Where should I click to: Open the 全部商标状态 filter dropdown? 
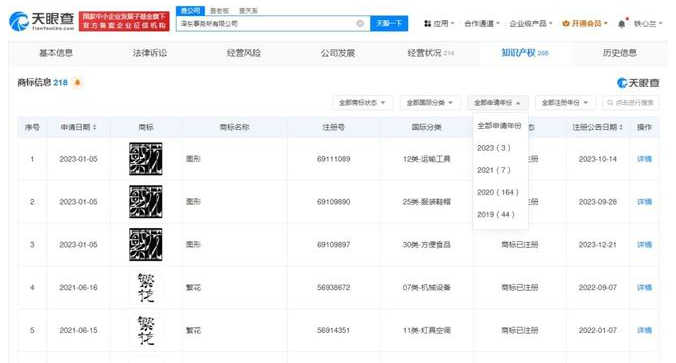coord(362,103)
